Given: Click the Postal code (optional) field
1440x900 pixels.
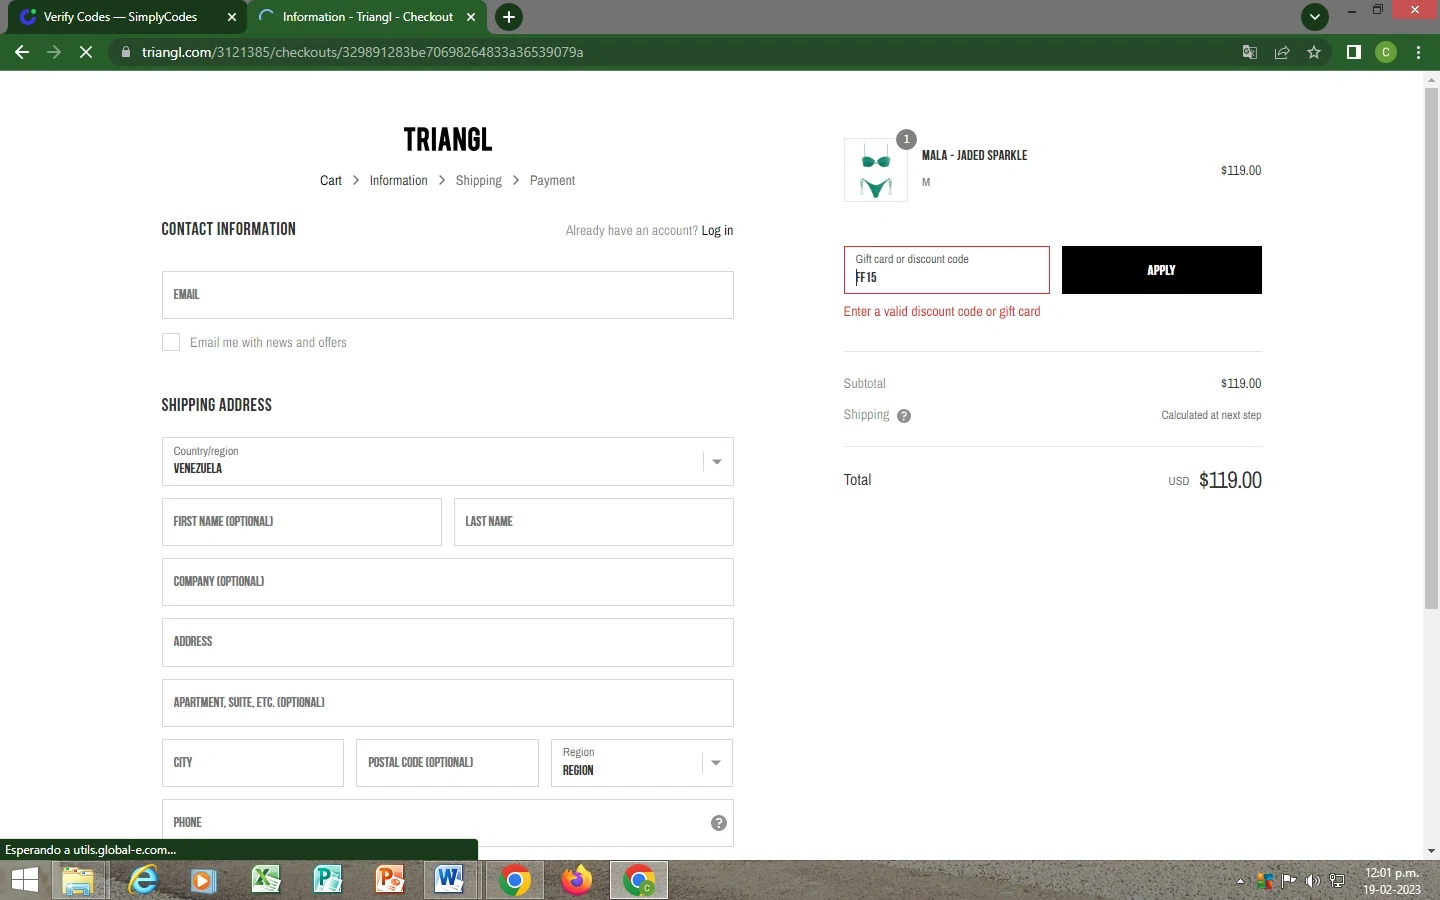Looking at the screenshot, I should pos(447,763).
